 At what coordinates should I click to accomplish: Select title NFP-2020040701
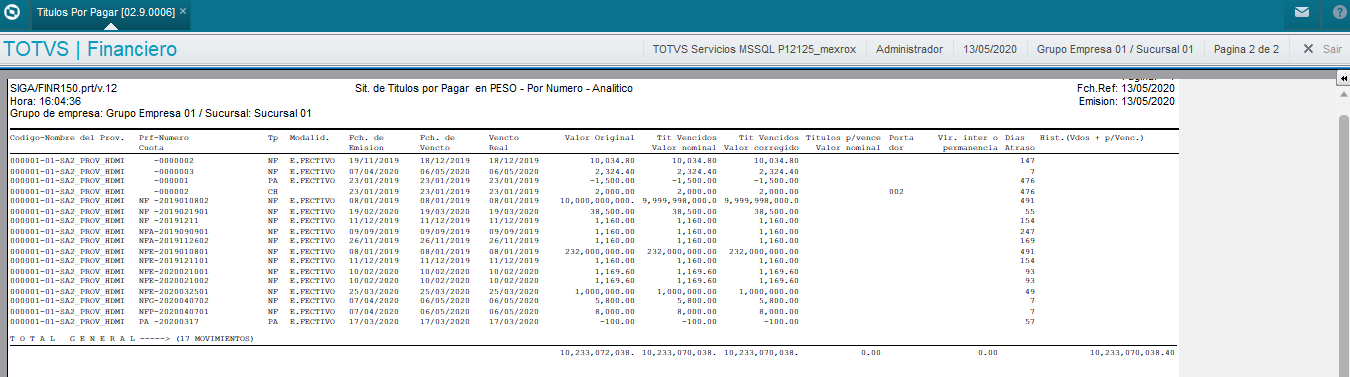tap(173, 312)
